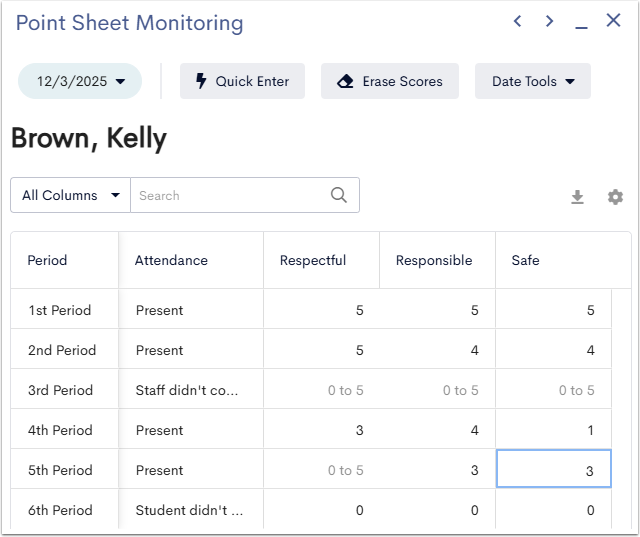Open the 12/3/2025 date dropdown
640x537 pixels.
pyautogui.click(x=80, y=81)
